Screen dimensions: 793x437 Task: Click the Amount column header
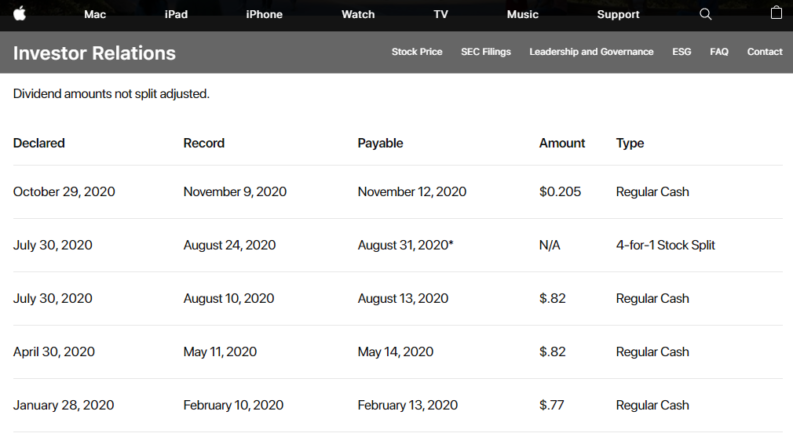[562, 143]
